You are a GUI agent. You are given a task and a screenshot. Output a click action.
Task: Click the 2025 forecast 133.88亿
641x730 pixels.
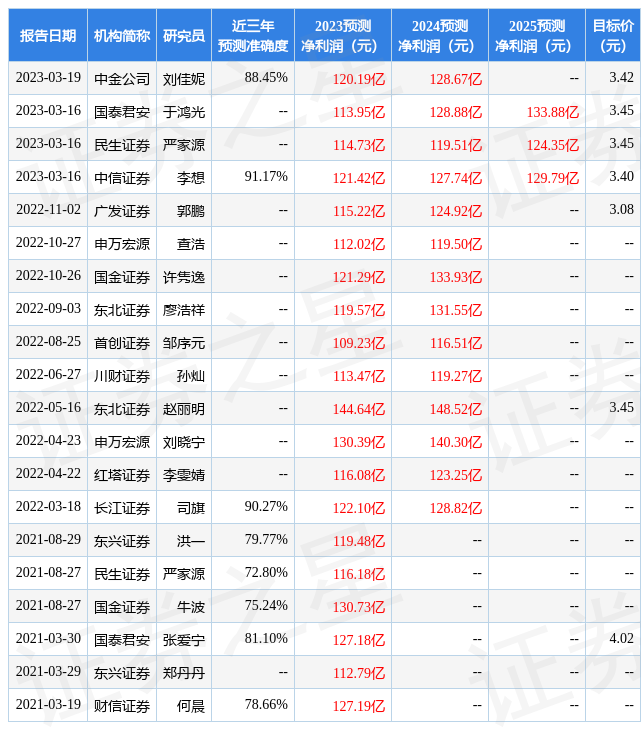click(x=553, y=112)
